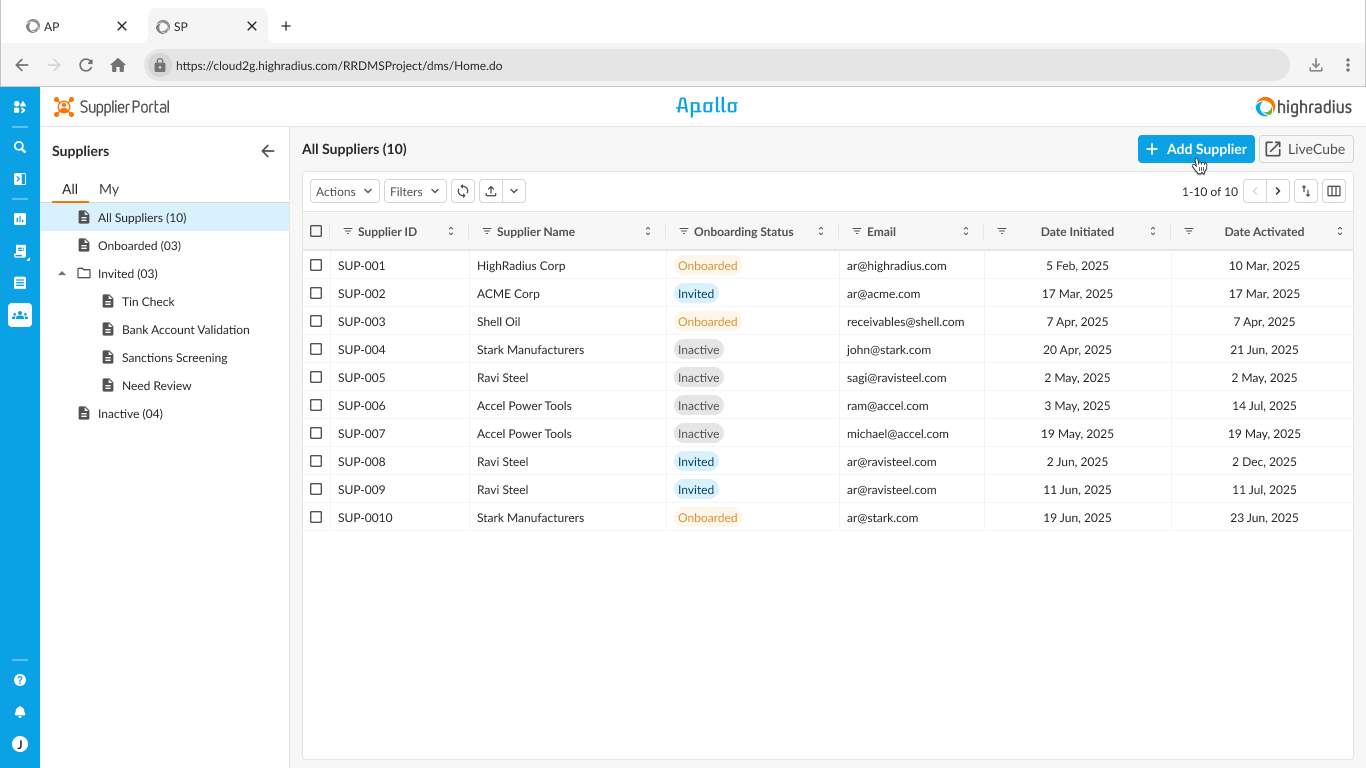Open the help question mark icon
This screenshot has width=1366, height=768.
pyautogui.click(x=19, y=680)
